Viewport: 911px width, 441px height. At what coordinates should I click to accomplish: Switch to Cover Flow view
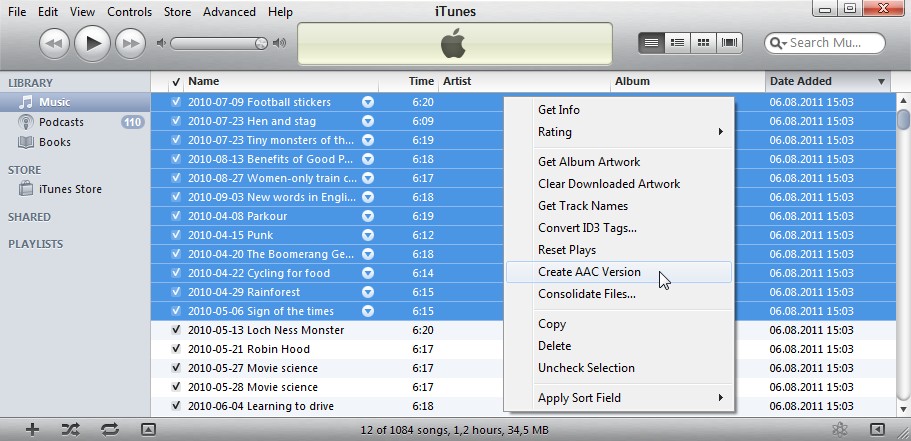tap(729, 42)
